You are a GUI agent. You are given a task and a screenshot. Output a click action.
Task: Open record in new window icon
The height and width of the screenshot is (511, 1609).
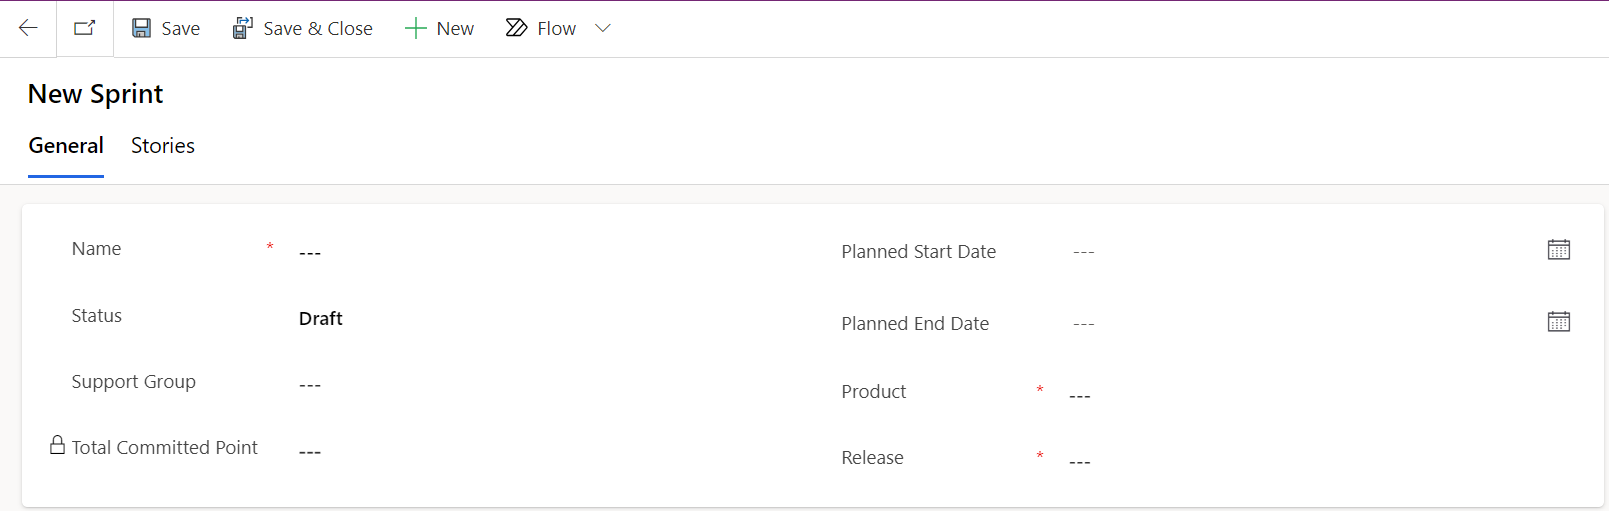click(85, 28)
